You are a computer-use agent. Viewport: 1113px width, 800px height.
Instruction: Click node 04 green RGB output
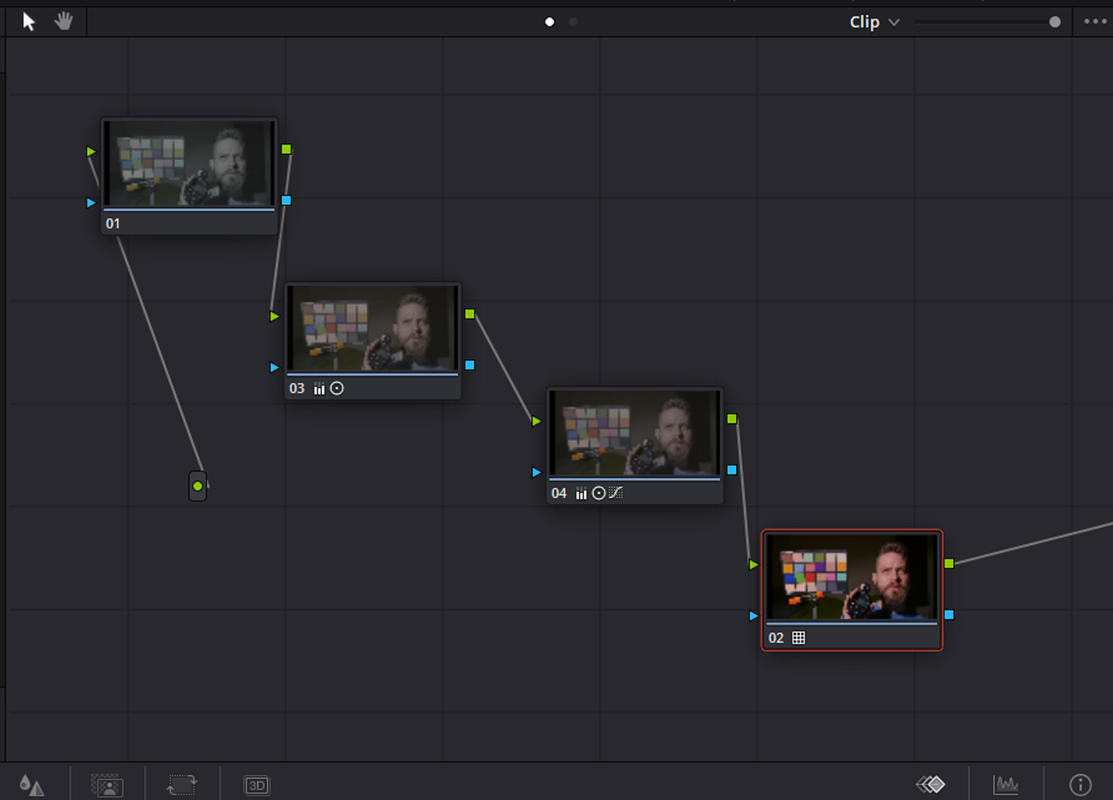(x=732, y=419)
